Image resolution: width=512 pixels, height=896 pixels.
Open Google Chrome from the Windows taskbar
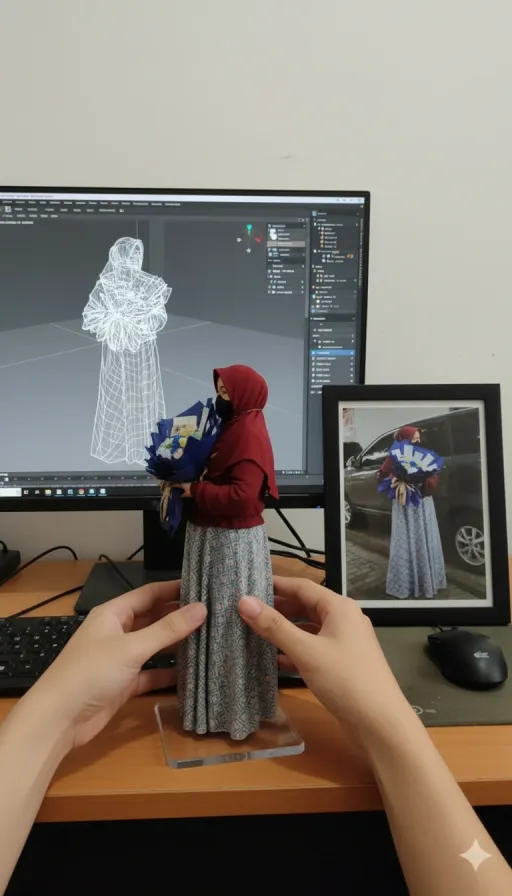pos(81,492)
